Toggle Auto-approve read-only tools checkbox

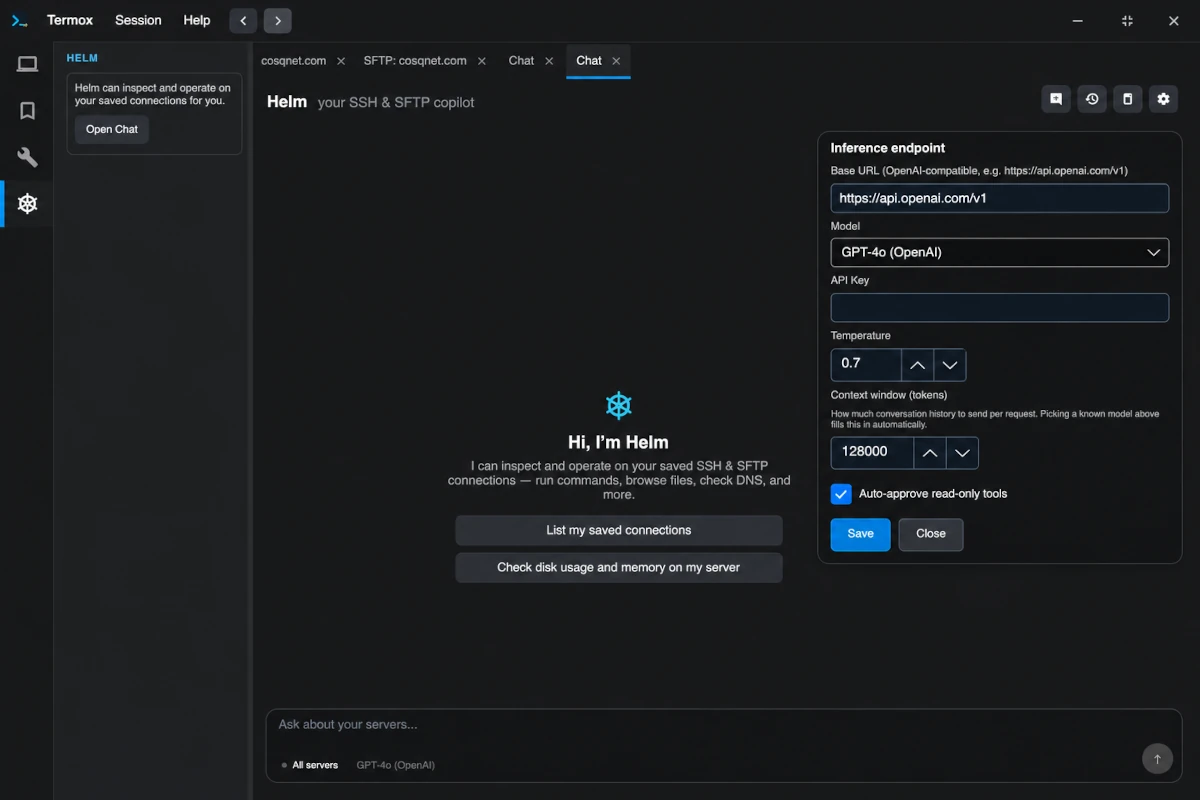tap(841, 494)
